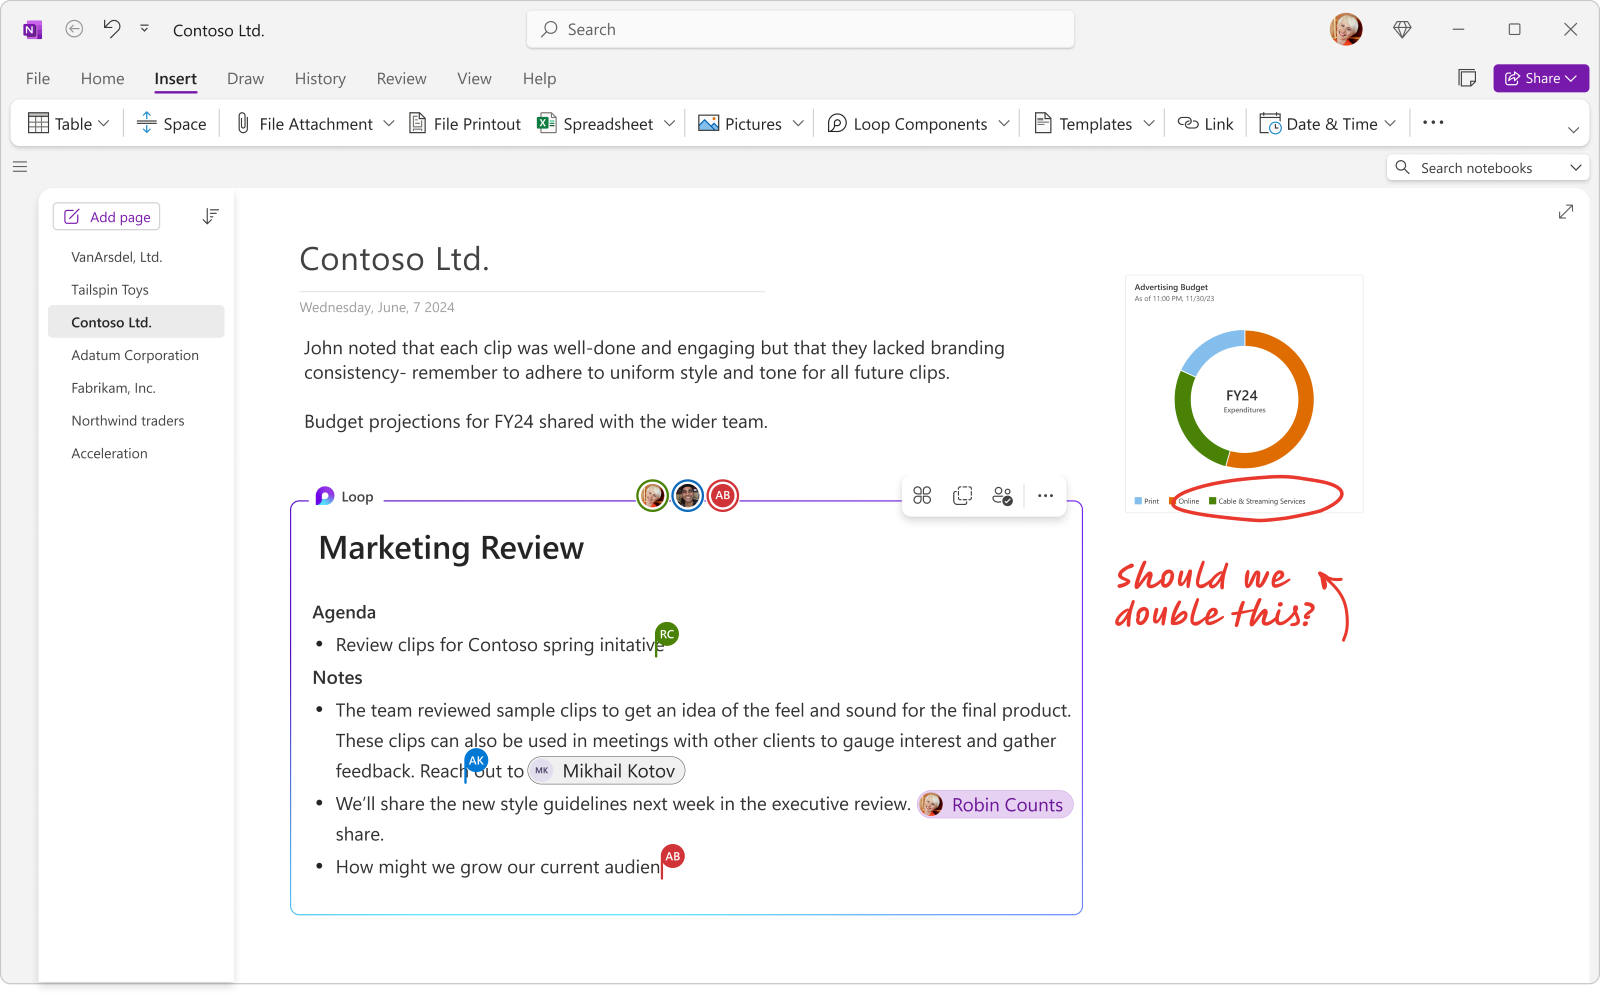Open the notebook view icon beside Share
The height and width of the screenshot is (996, 1600).
1467,78
